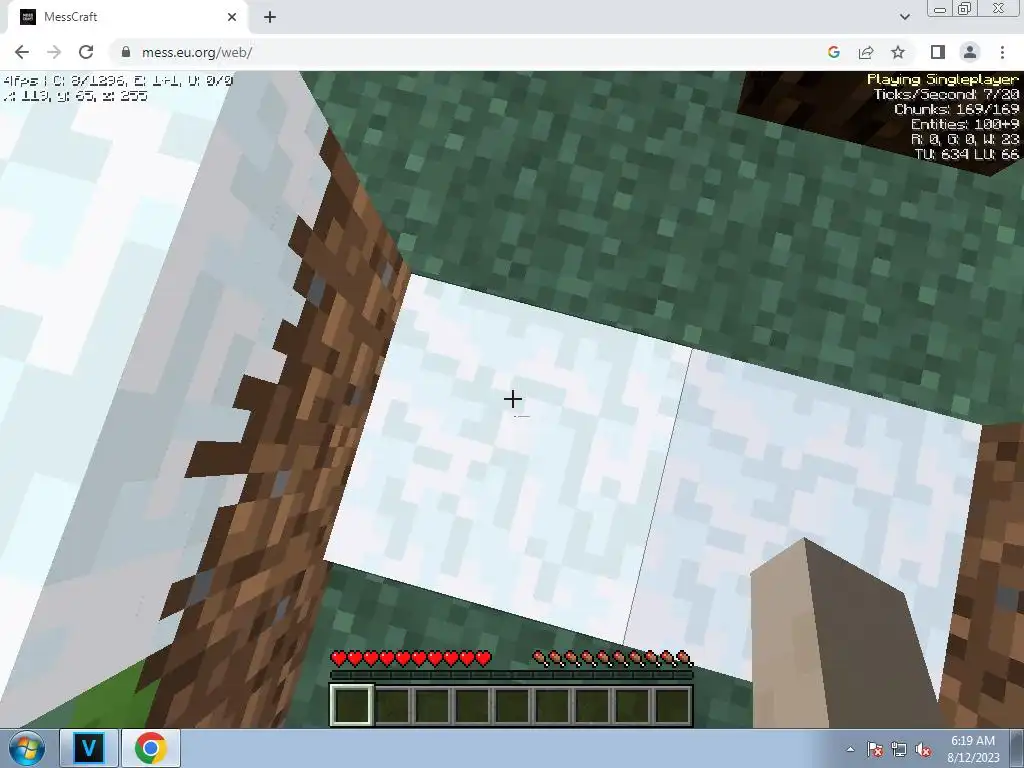Show hidden system tray icons
This screenshot has height=768, width=1024.
(x=850, y=749)
